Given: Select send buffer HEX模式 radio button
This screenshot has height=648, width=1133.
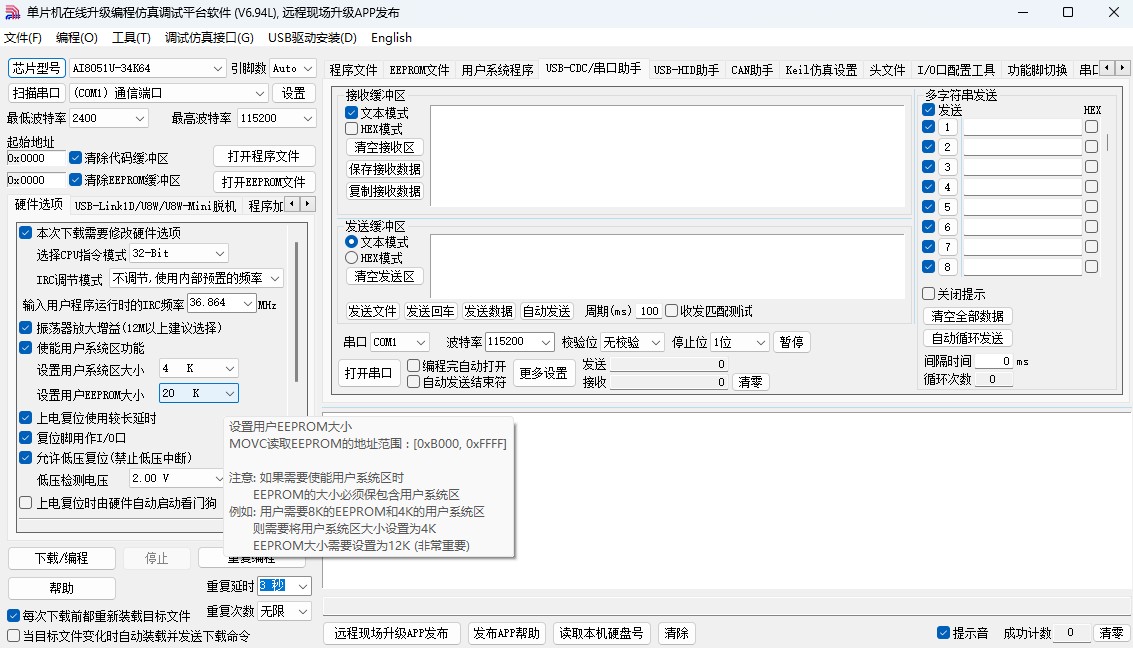Looking at the screenshot, I should pyautogui.click(x=352, y=258).
